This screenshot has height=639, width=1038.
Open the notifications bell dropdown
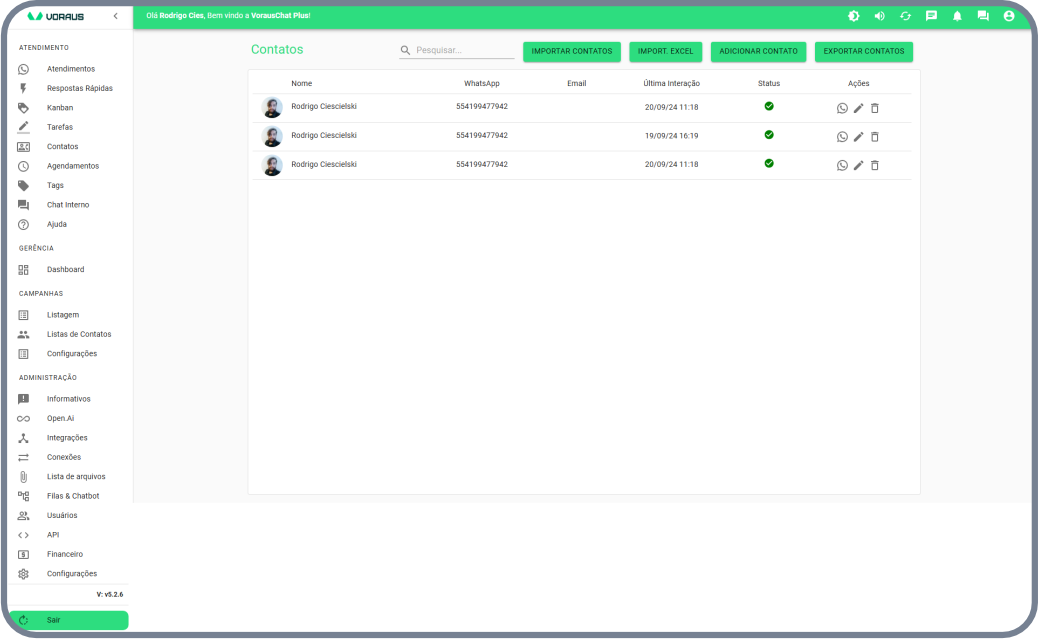point(957,16)
